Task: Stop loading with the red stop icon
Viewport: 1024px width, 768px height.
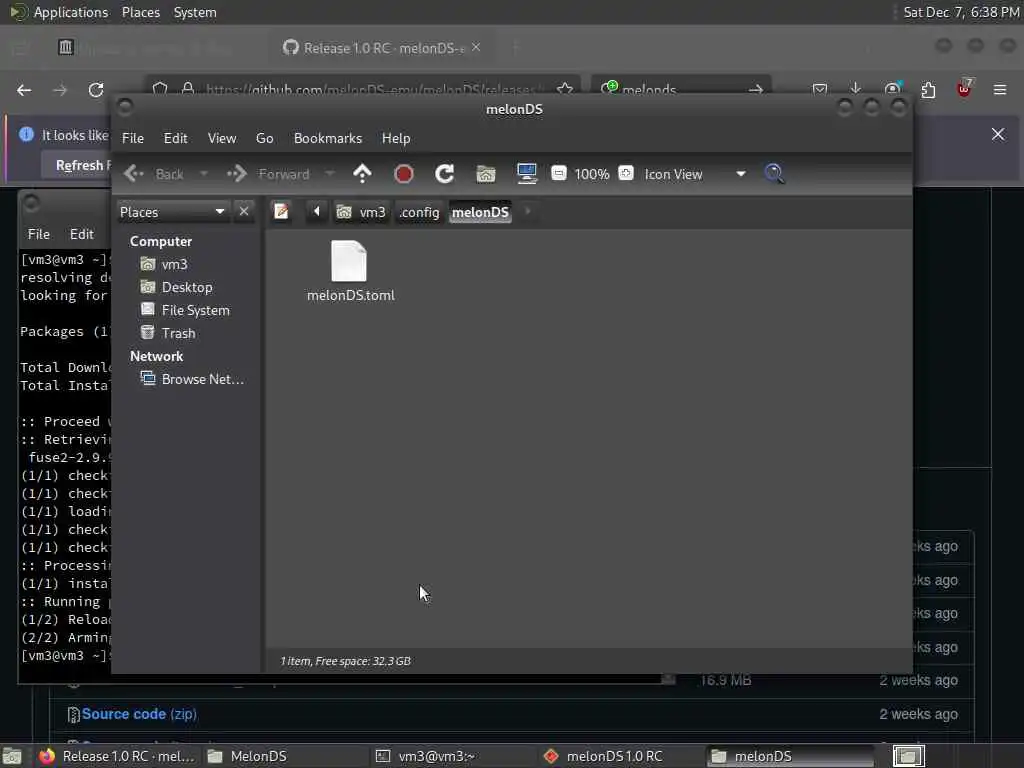Action: pos(404,174)
